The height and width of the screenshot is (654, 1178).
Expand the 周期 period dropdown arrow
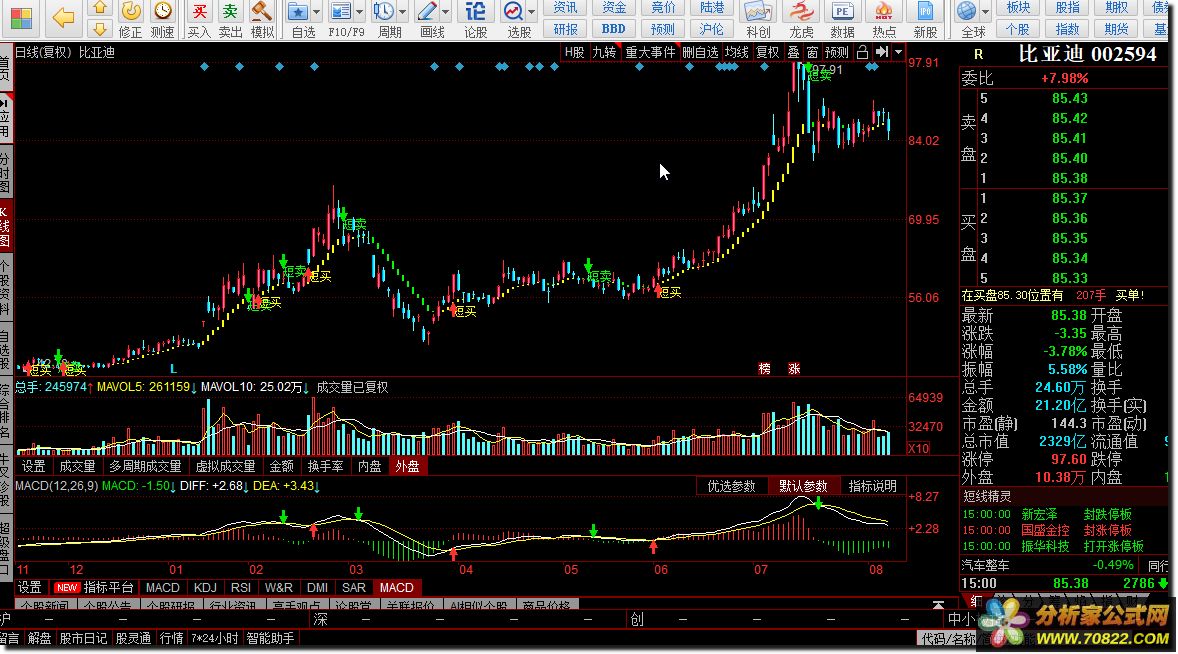click(x=403, y=12)
